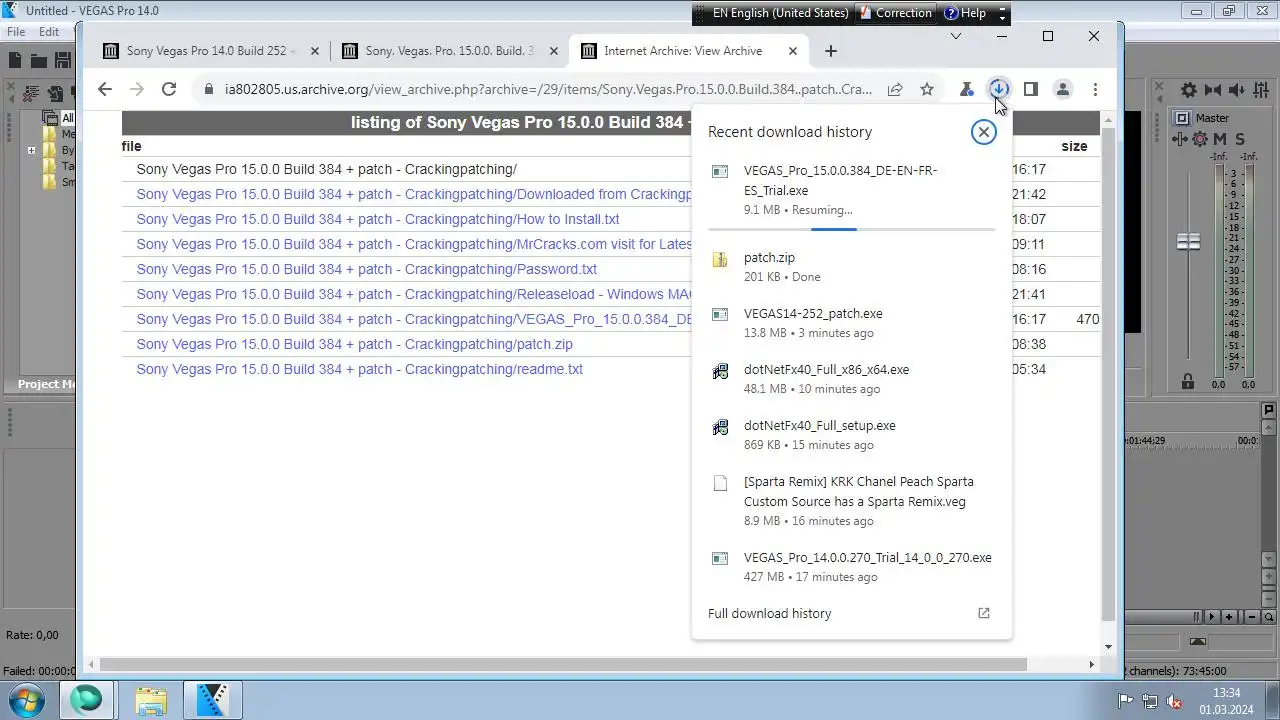The height and width of the screenshot is (720, 1280).
Task: Toggle Master fader lock icon
Action: (1188, 381)
